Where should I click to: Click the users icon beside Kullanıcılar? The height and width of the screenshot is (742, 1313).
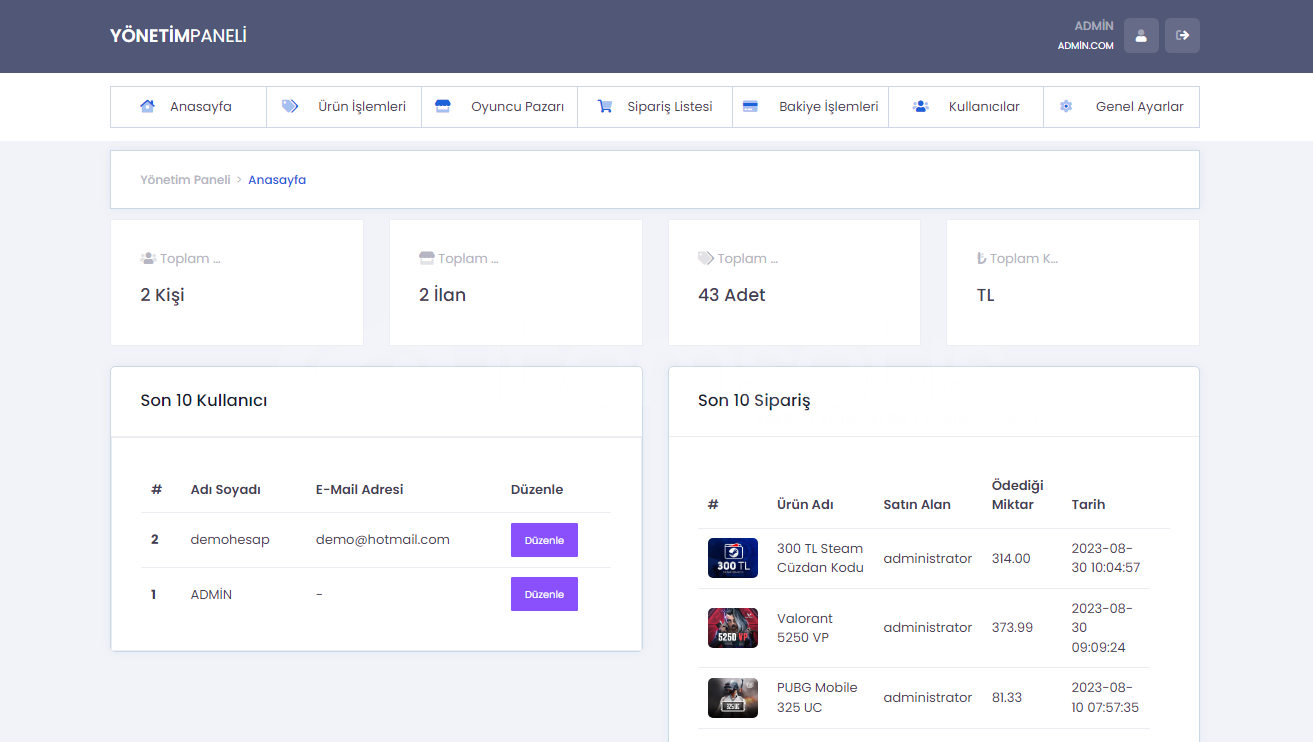coord(921,106)
